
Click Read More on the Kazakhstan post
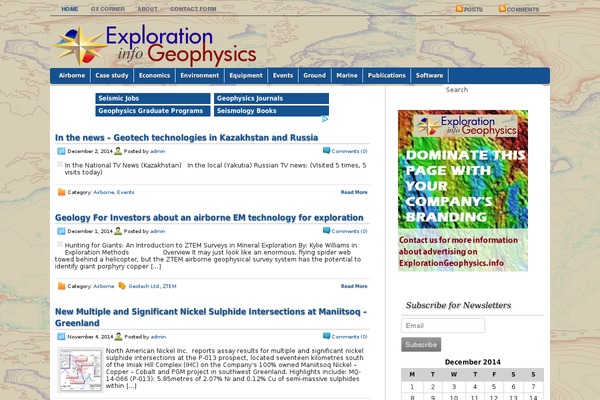coord(354,192)
